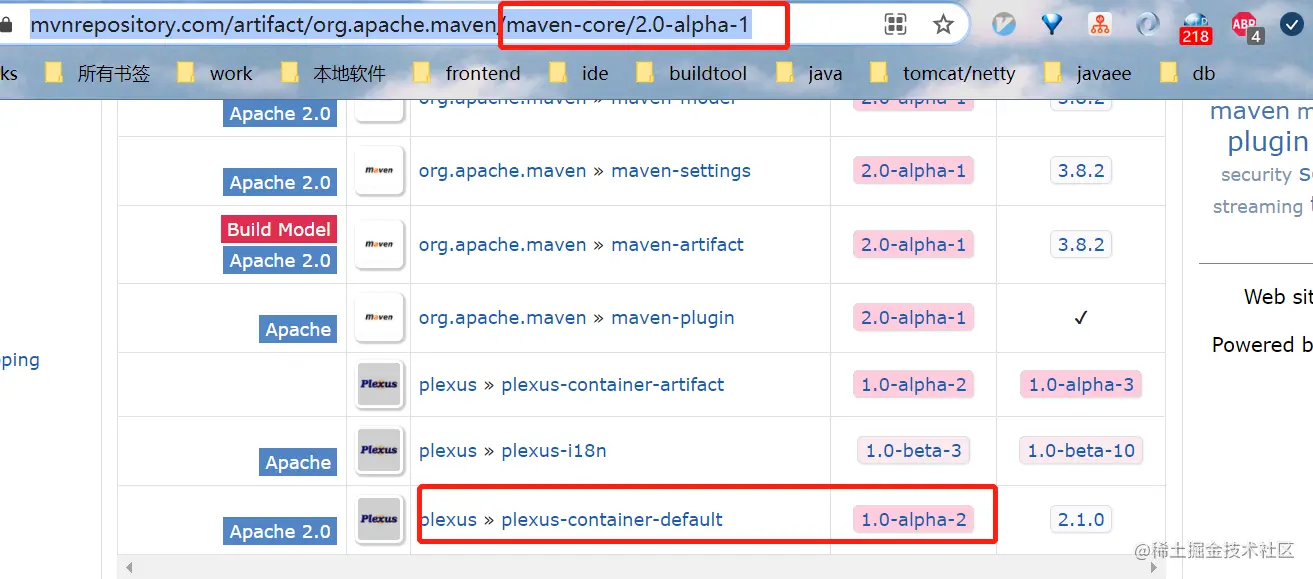Open the streaming tag in sidebar cloud
The width and height of the screenshot is (1313, 579).
click(1258, 207)
